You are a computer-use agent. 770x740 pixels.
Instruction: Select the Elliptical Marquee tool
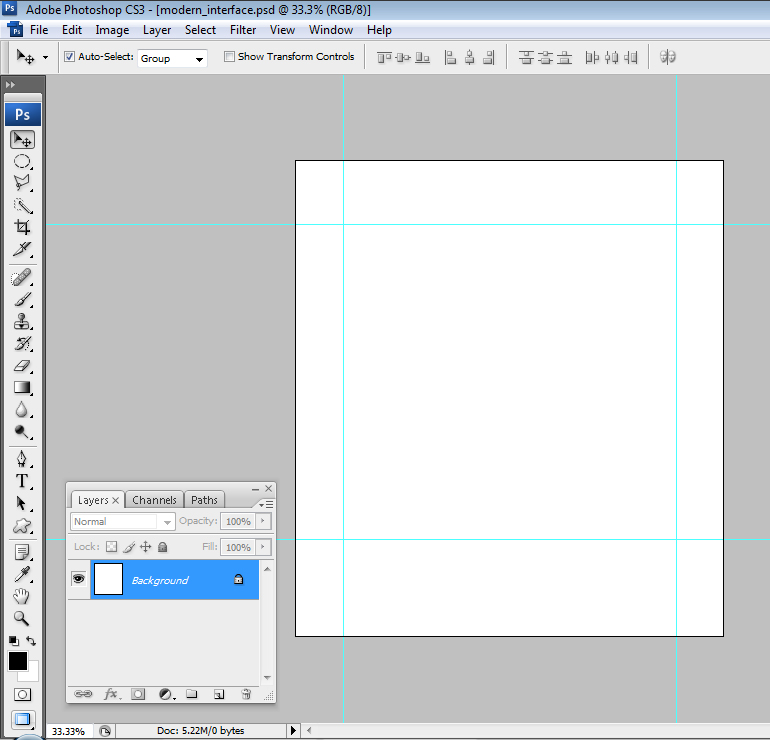pyautogui.click(x=22, y=162)
